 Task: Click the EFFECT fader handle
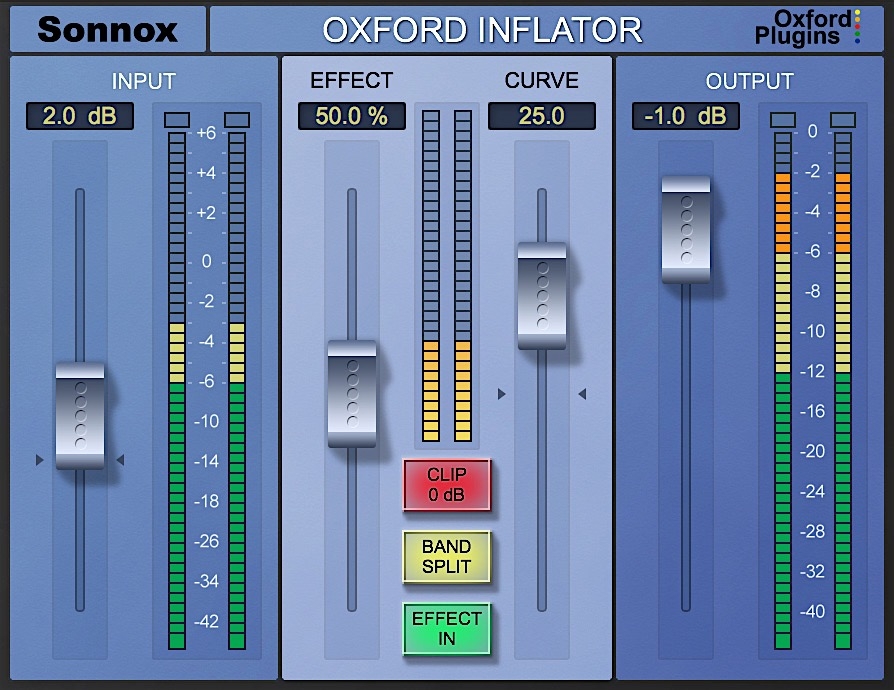click(352, 394)
